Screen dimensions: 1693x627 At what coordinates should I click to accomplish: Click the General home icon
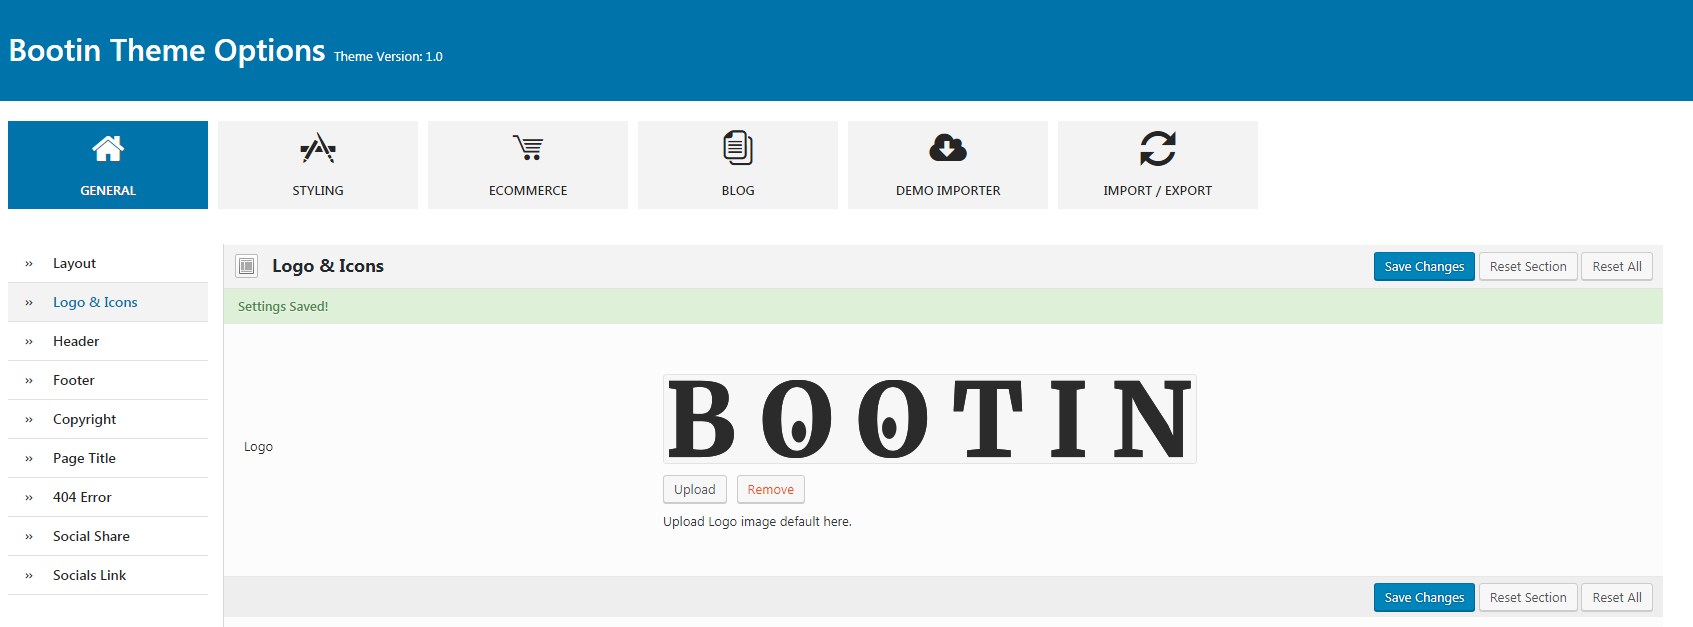108,148
